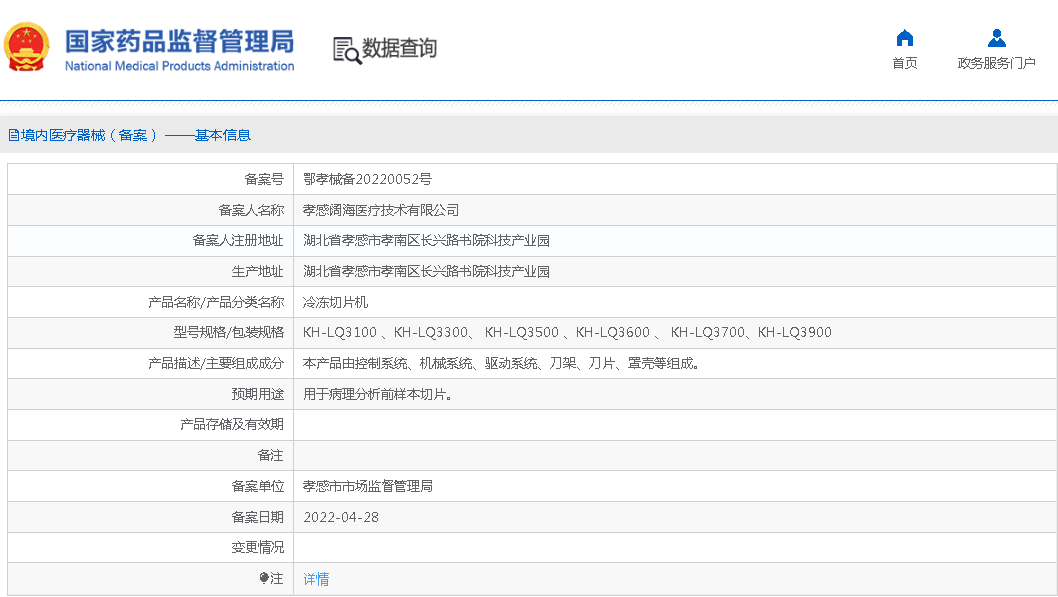
Task: Go to 首页 text link
Action: click(x=904, y=63)
